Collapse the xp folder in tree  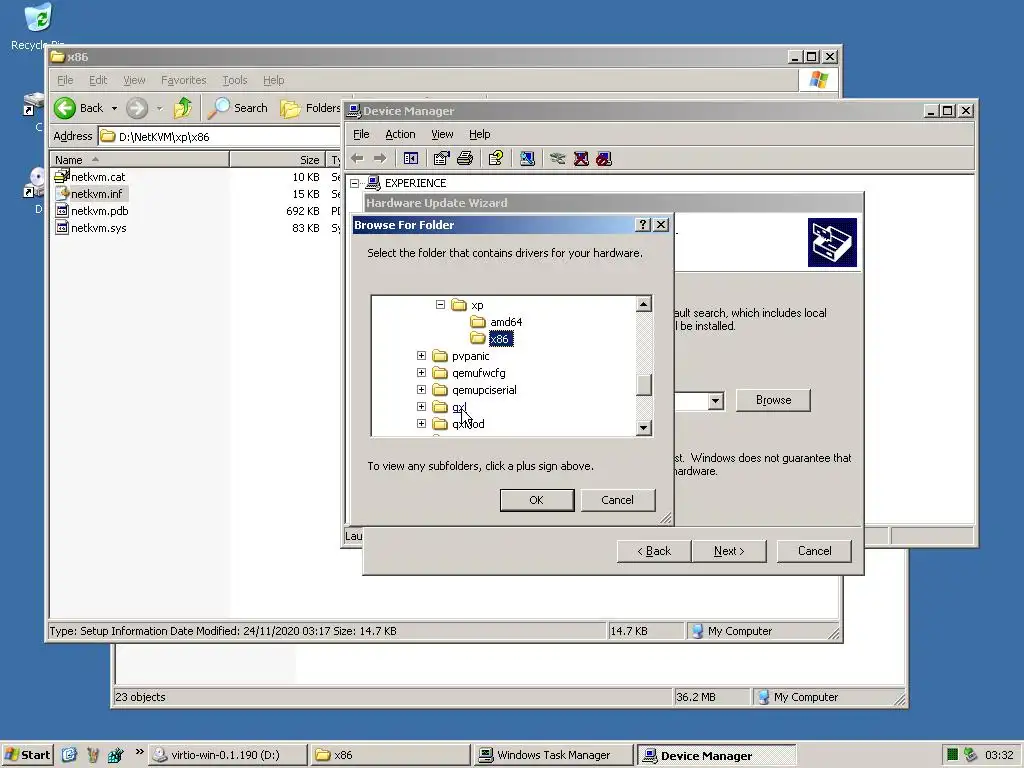(x=440, y=304)
